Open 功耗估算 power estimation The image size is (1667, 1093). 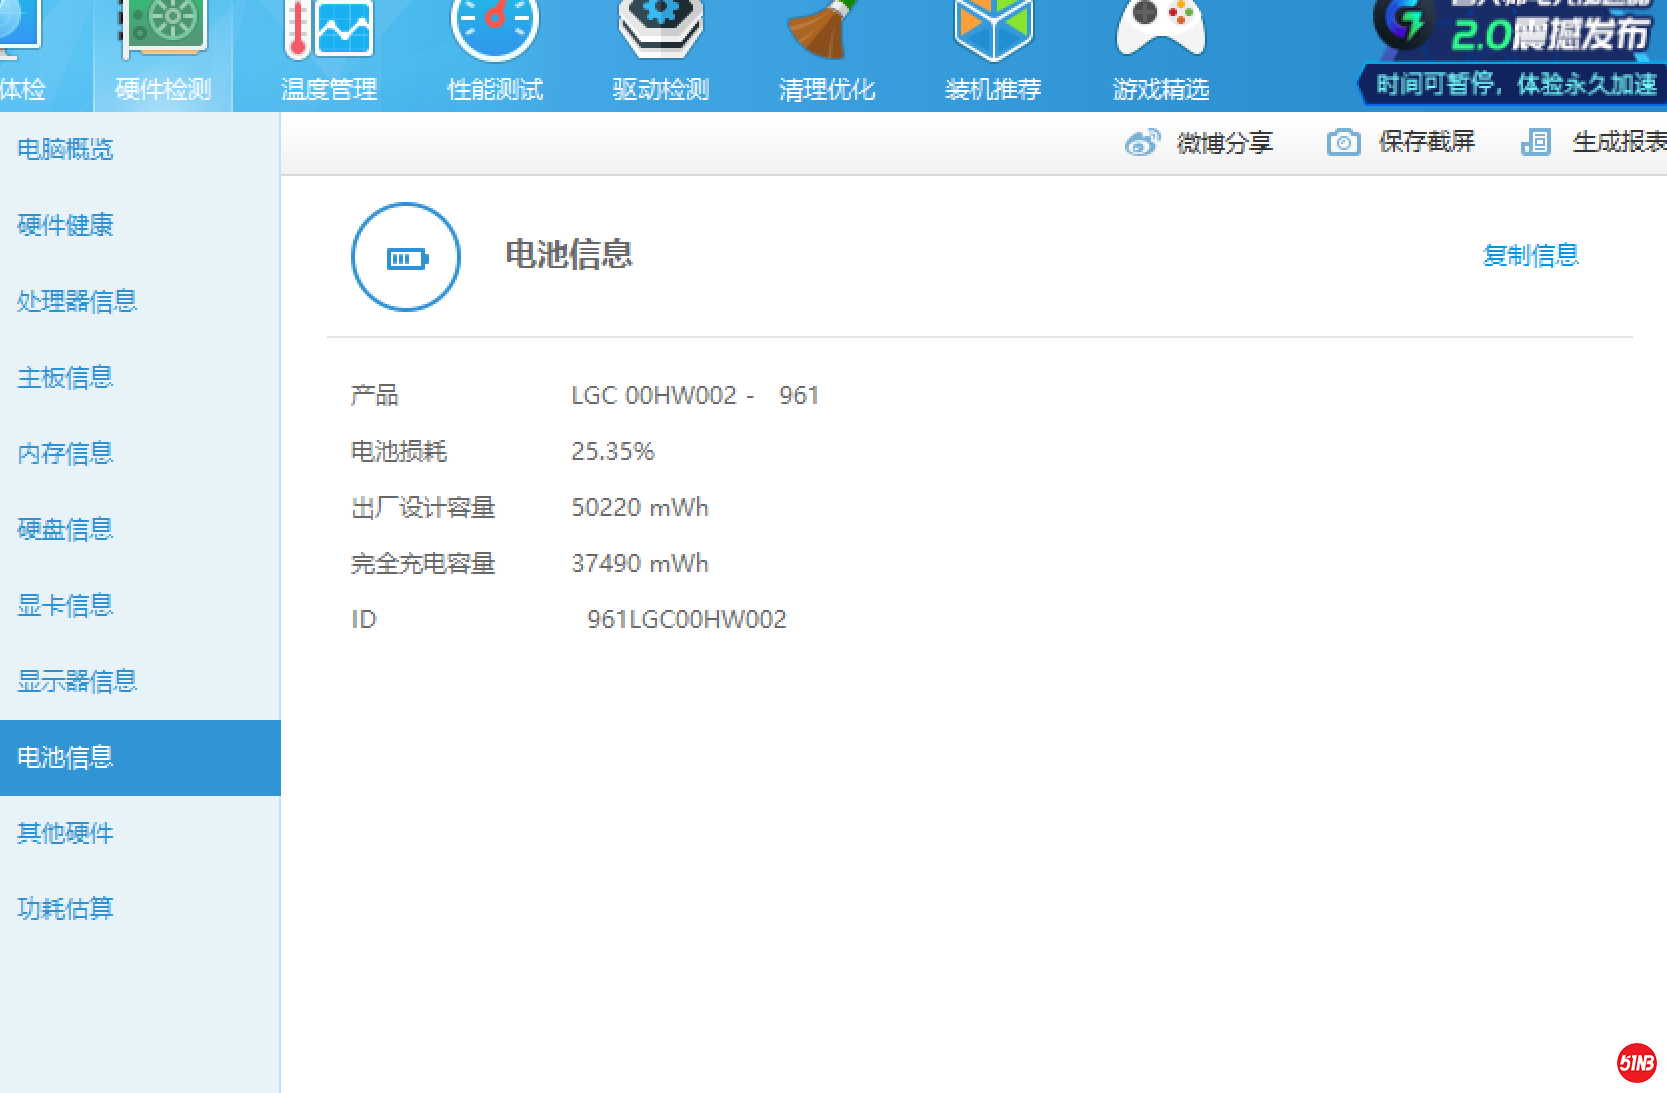140,909
